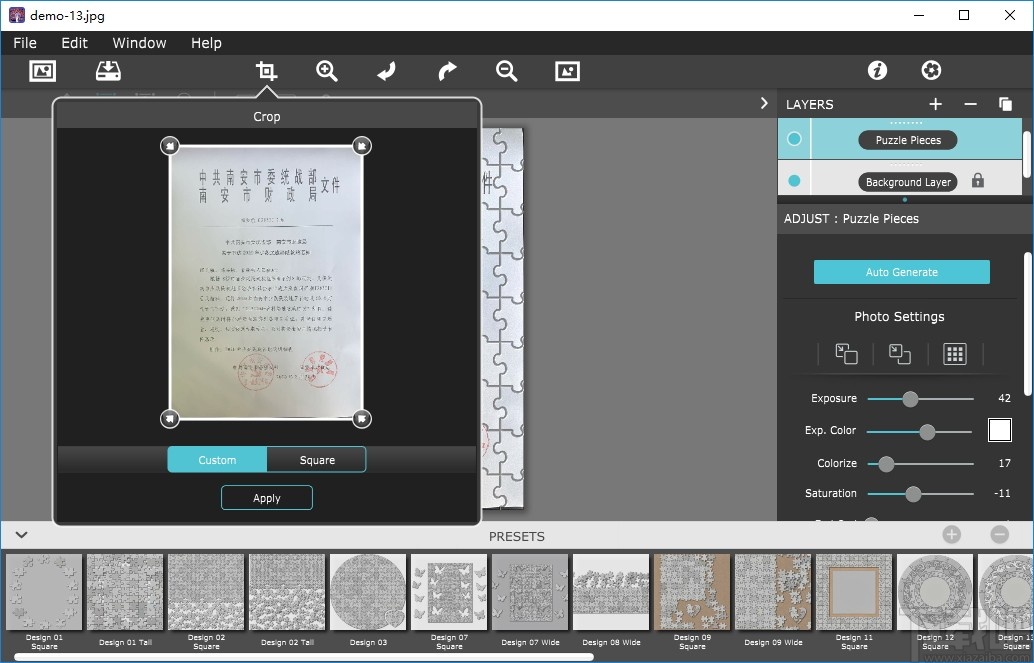Click the Auto Generate button

[901, 272]
